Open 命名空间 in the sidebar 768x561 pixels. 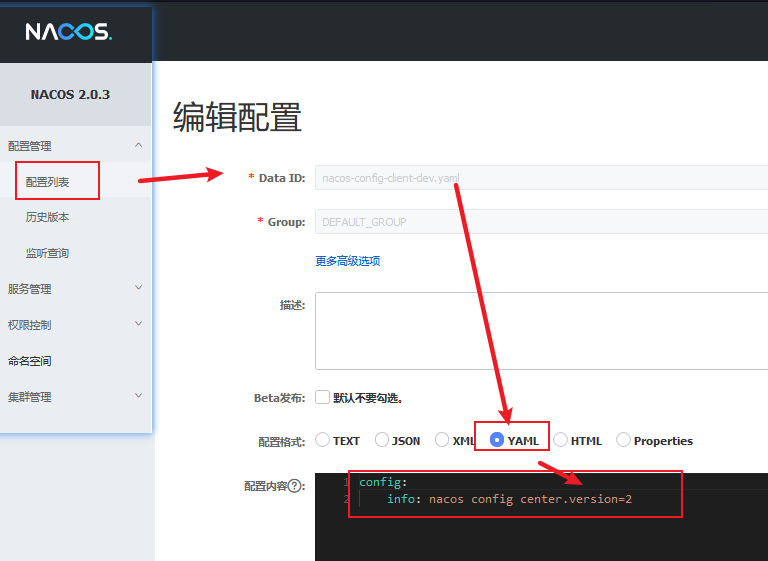coord(30,361)
